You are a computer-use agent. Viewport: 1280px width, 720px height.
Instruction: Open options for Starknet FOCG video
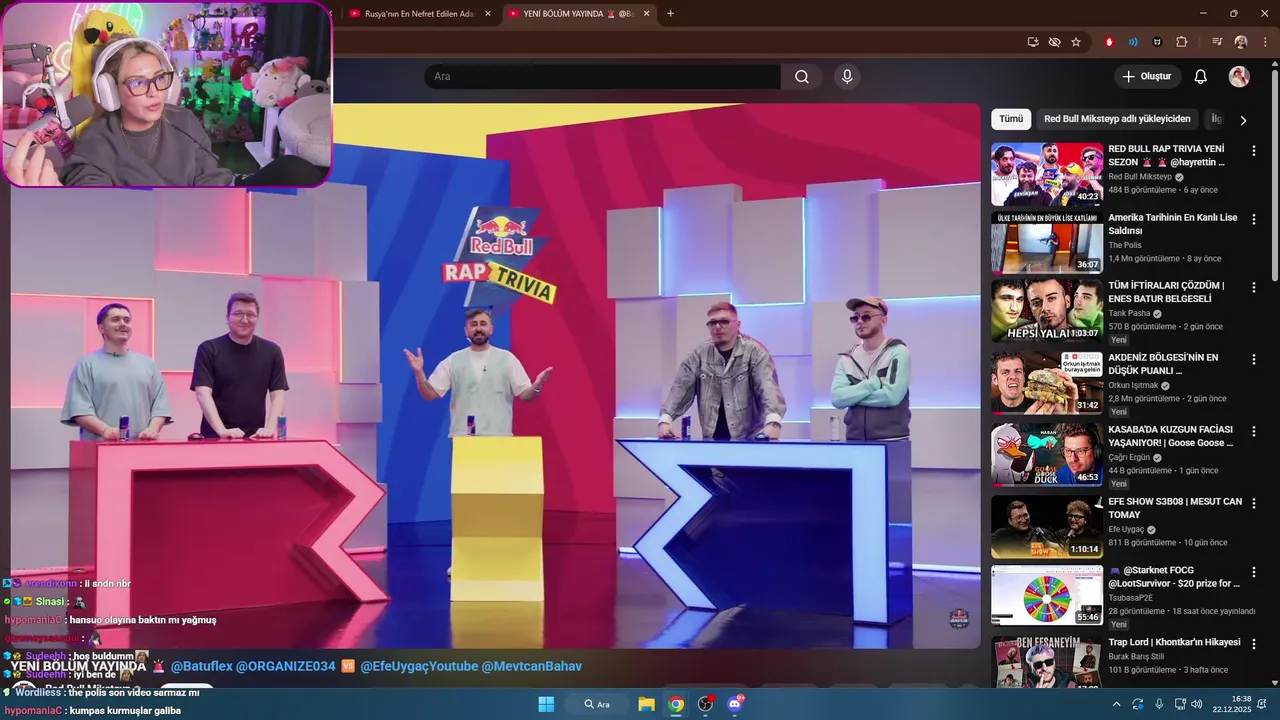coord(1254,573)
